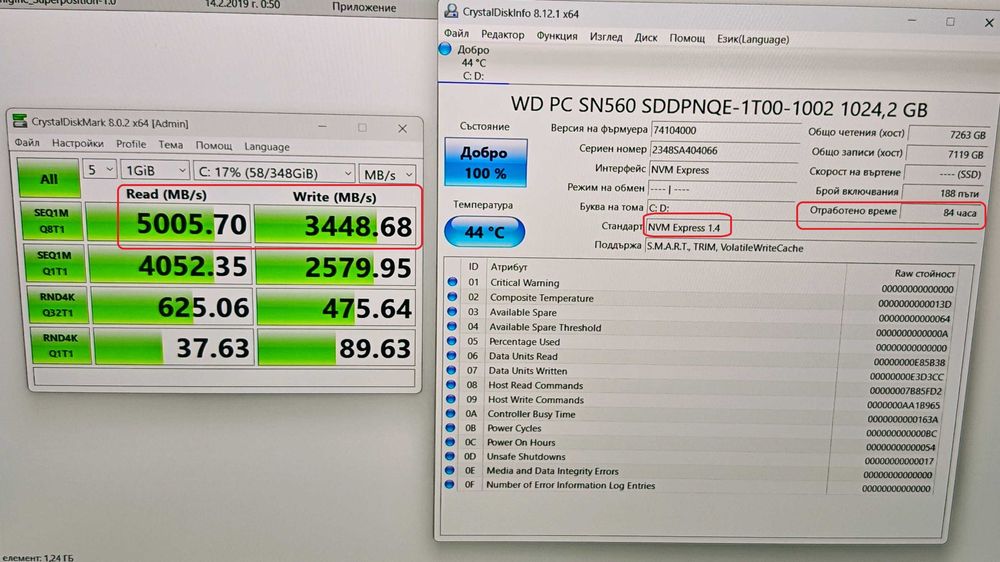Image resolution: width=1000 pixels, height=562 pixels.
Task: Run all benchmarks with the All button
Action: 48,178
